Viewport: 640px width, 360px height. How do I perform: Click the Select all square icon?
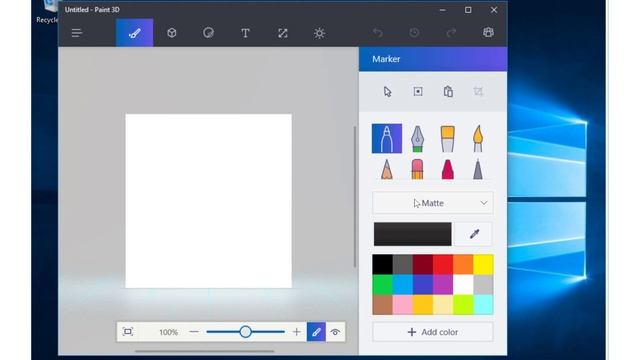point(418,91)
